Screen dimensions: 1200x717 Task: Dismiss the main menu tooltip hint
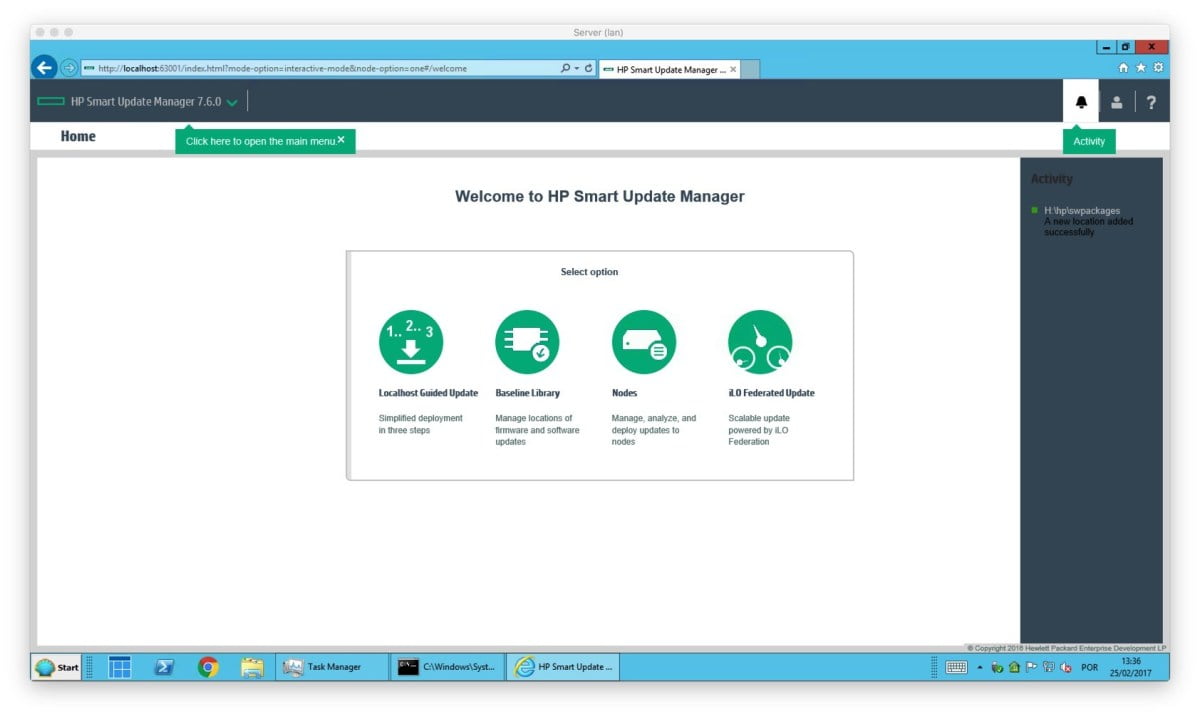pyautogui.click(x=341, y=140)
